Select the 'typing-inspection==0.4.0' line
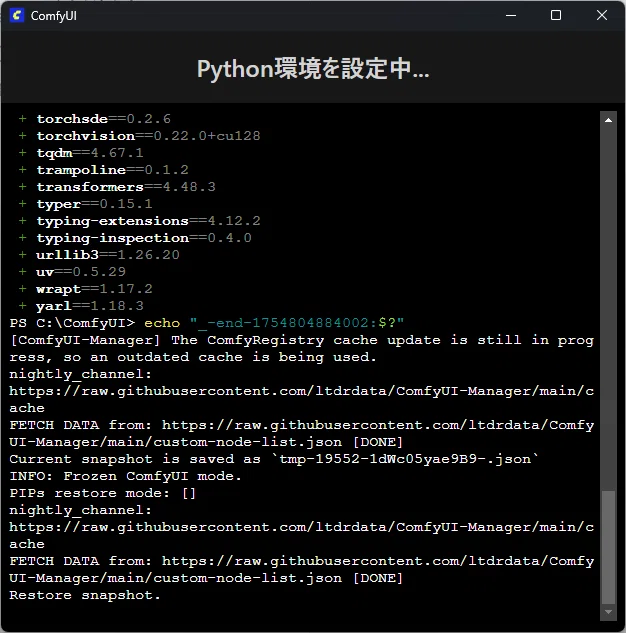The width and height of the screenshot is (626, 633). click(x=135, y=238)
